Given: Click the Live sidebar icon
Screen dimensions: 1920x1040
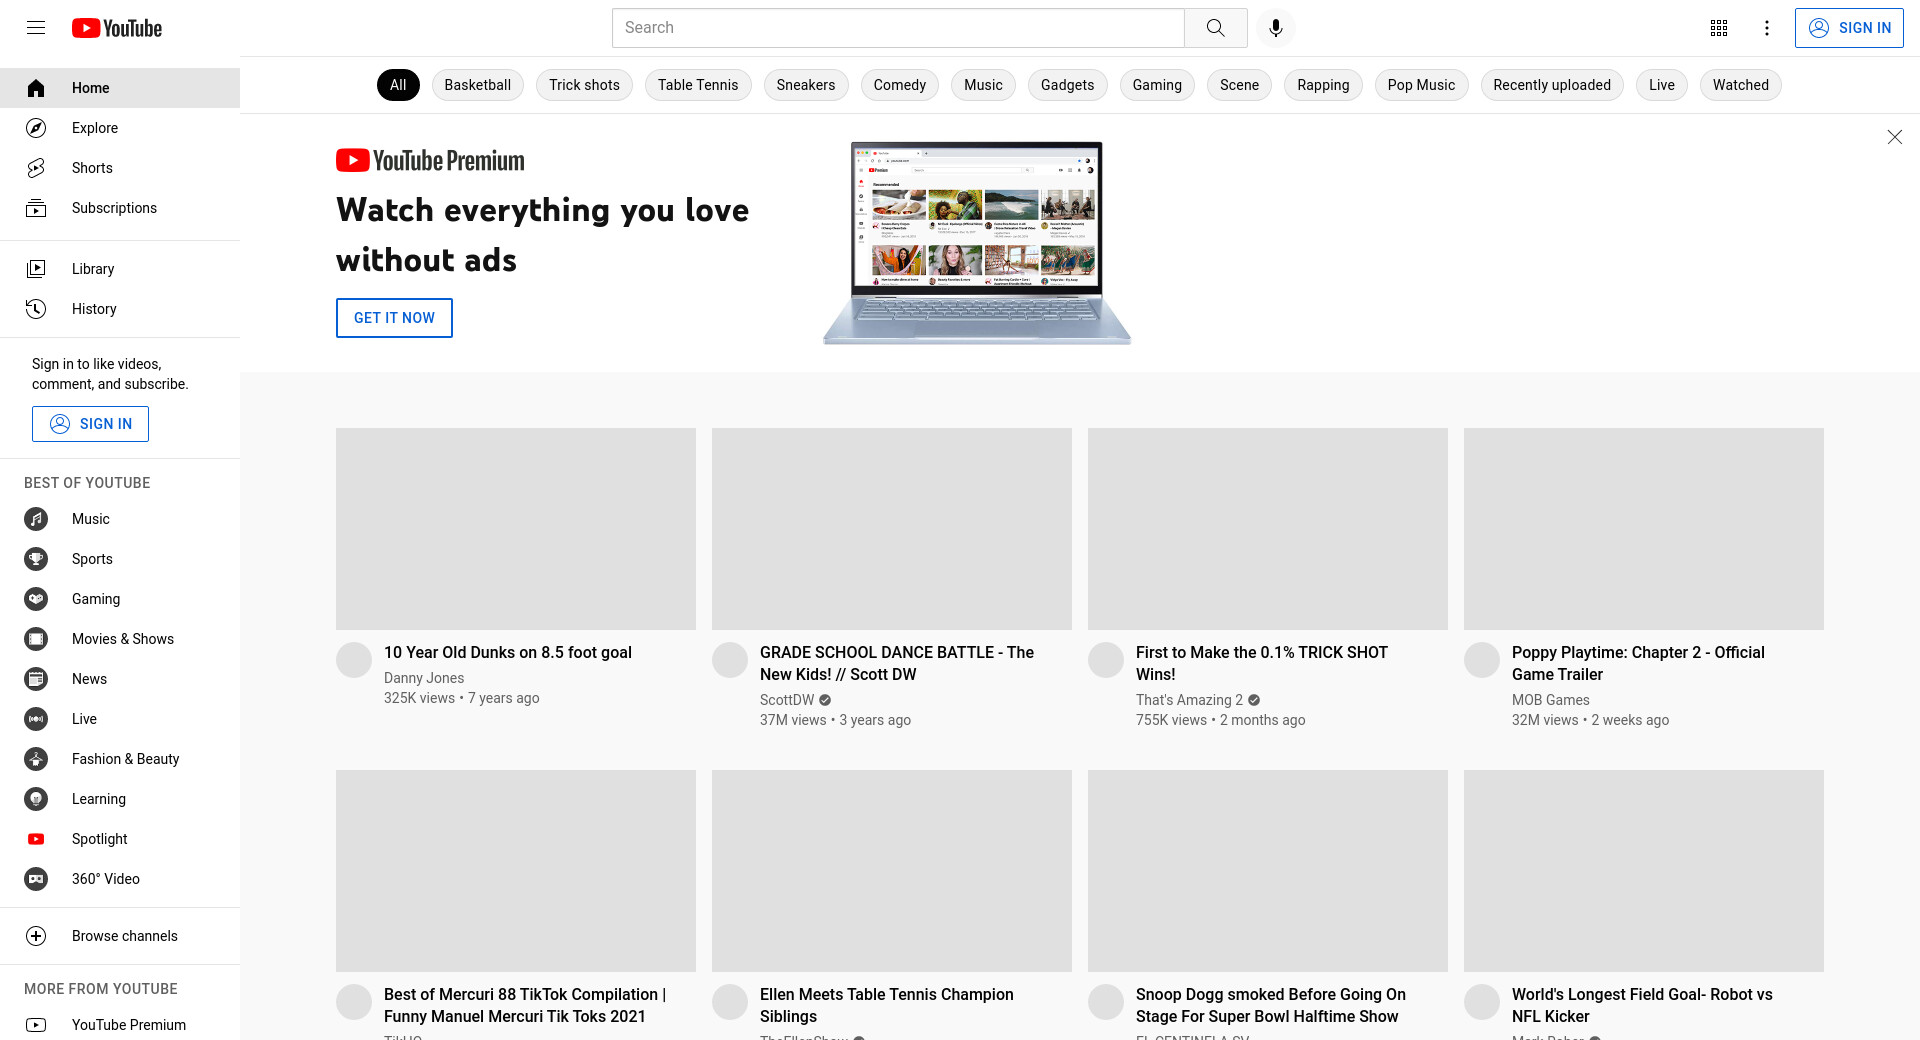Looking at the screenshot, I should click(x=36, y=719).
